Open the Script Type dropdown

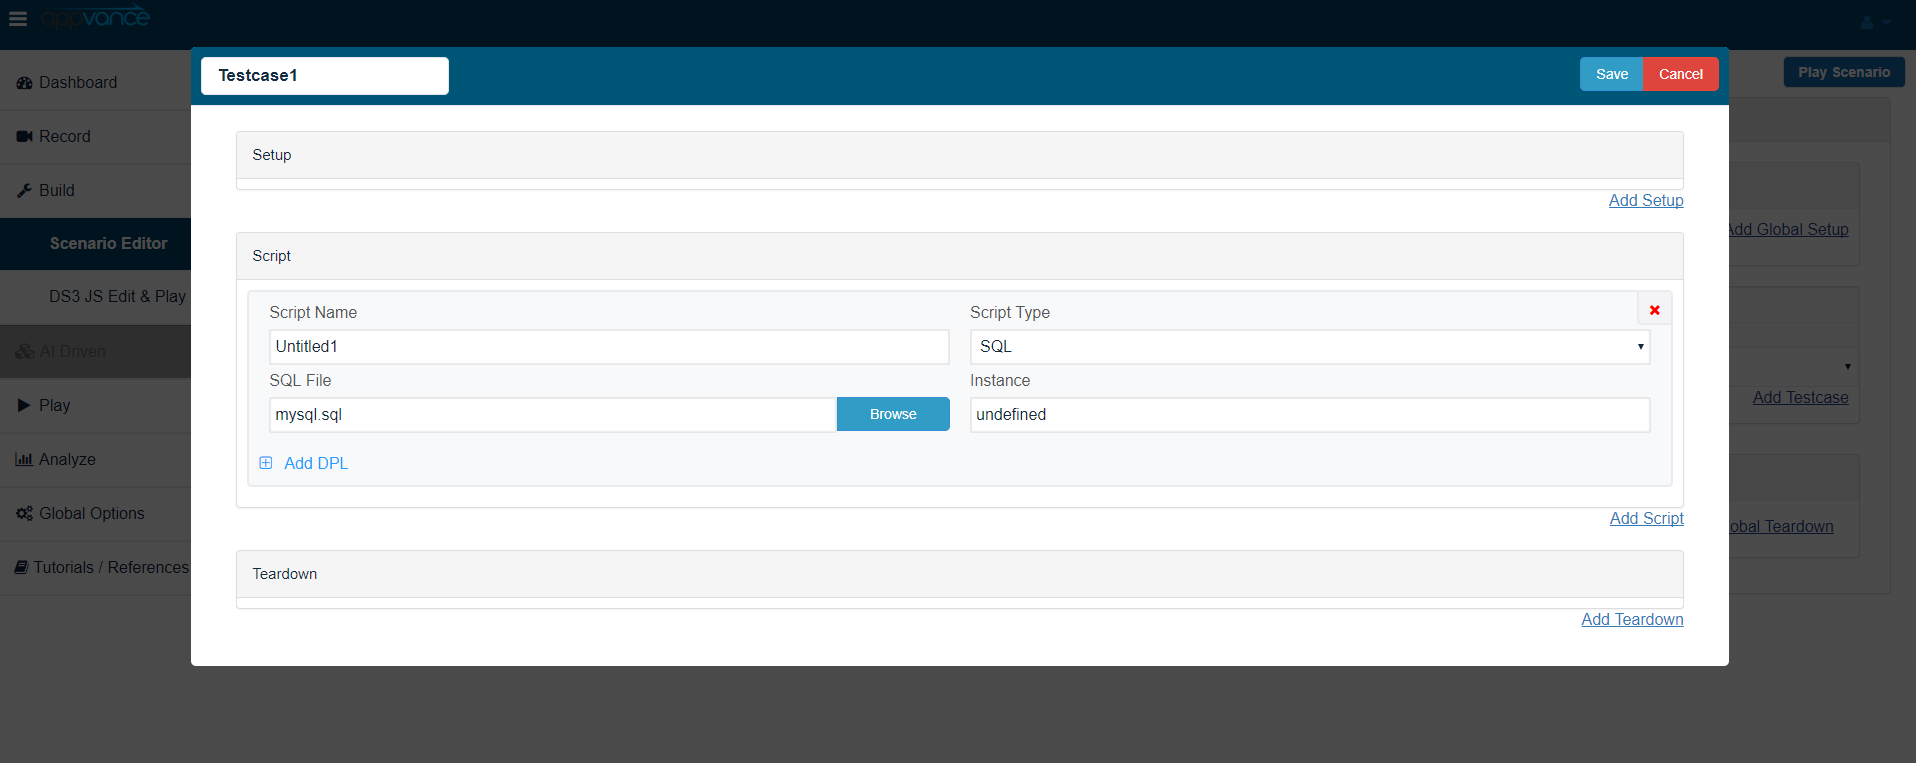pos(1310,347)
